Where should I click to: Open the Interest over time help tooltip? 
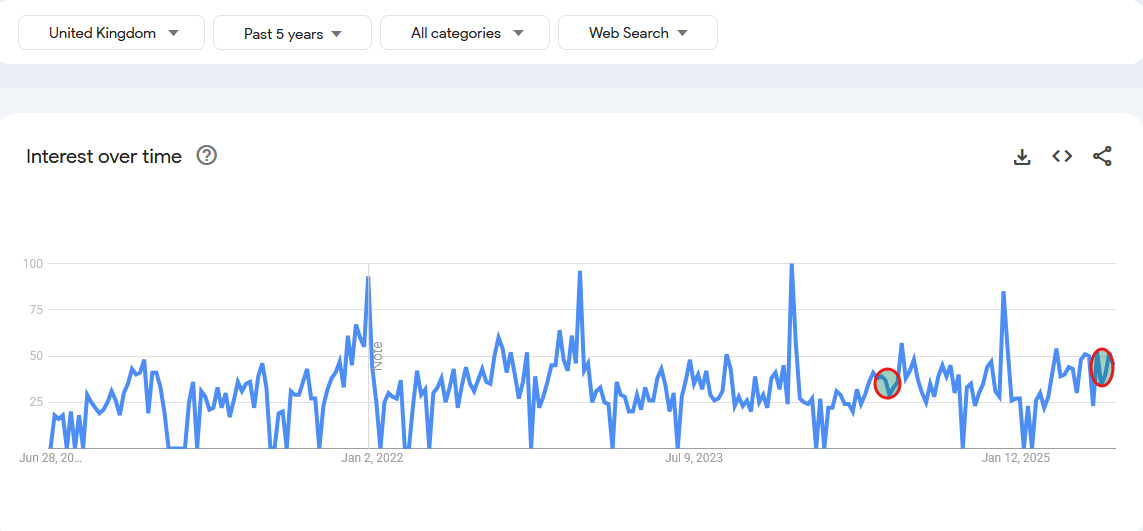click(207, 155)
